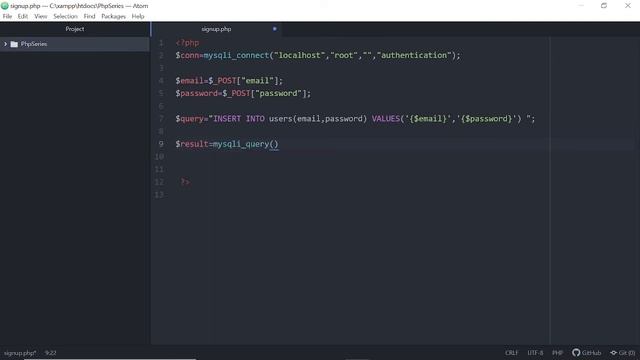Click the closing ?> tag
The image size is (640, 360).
pos(185,182)
